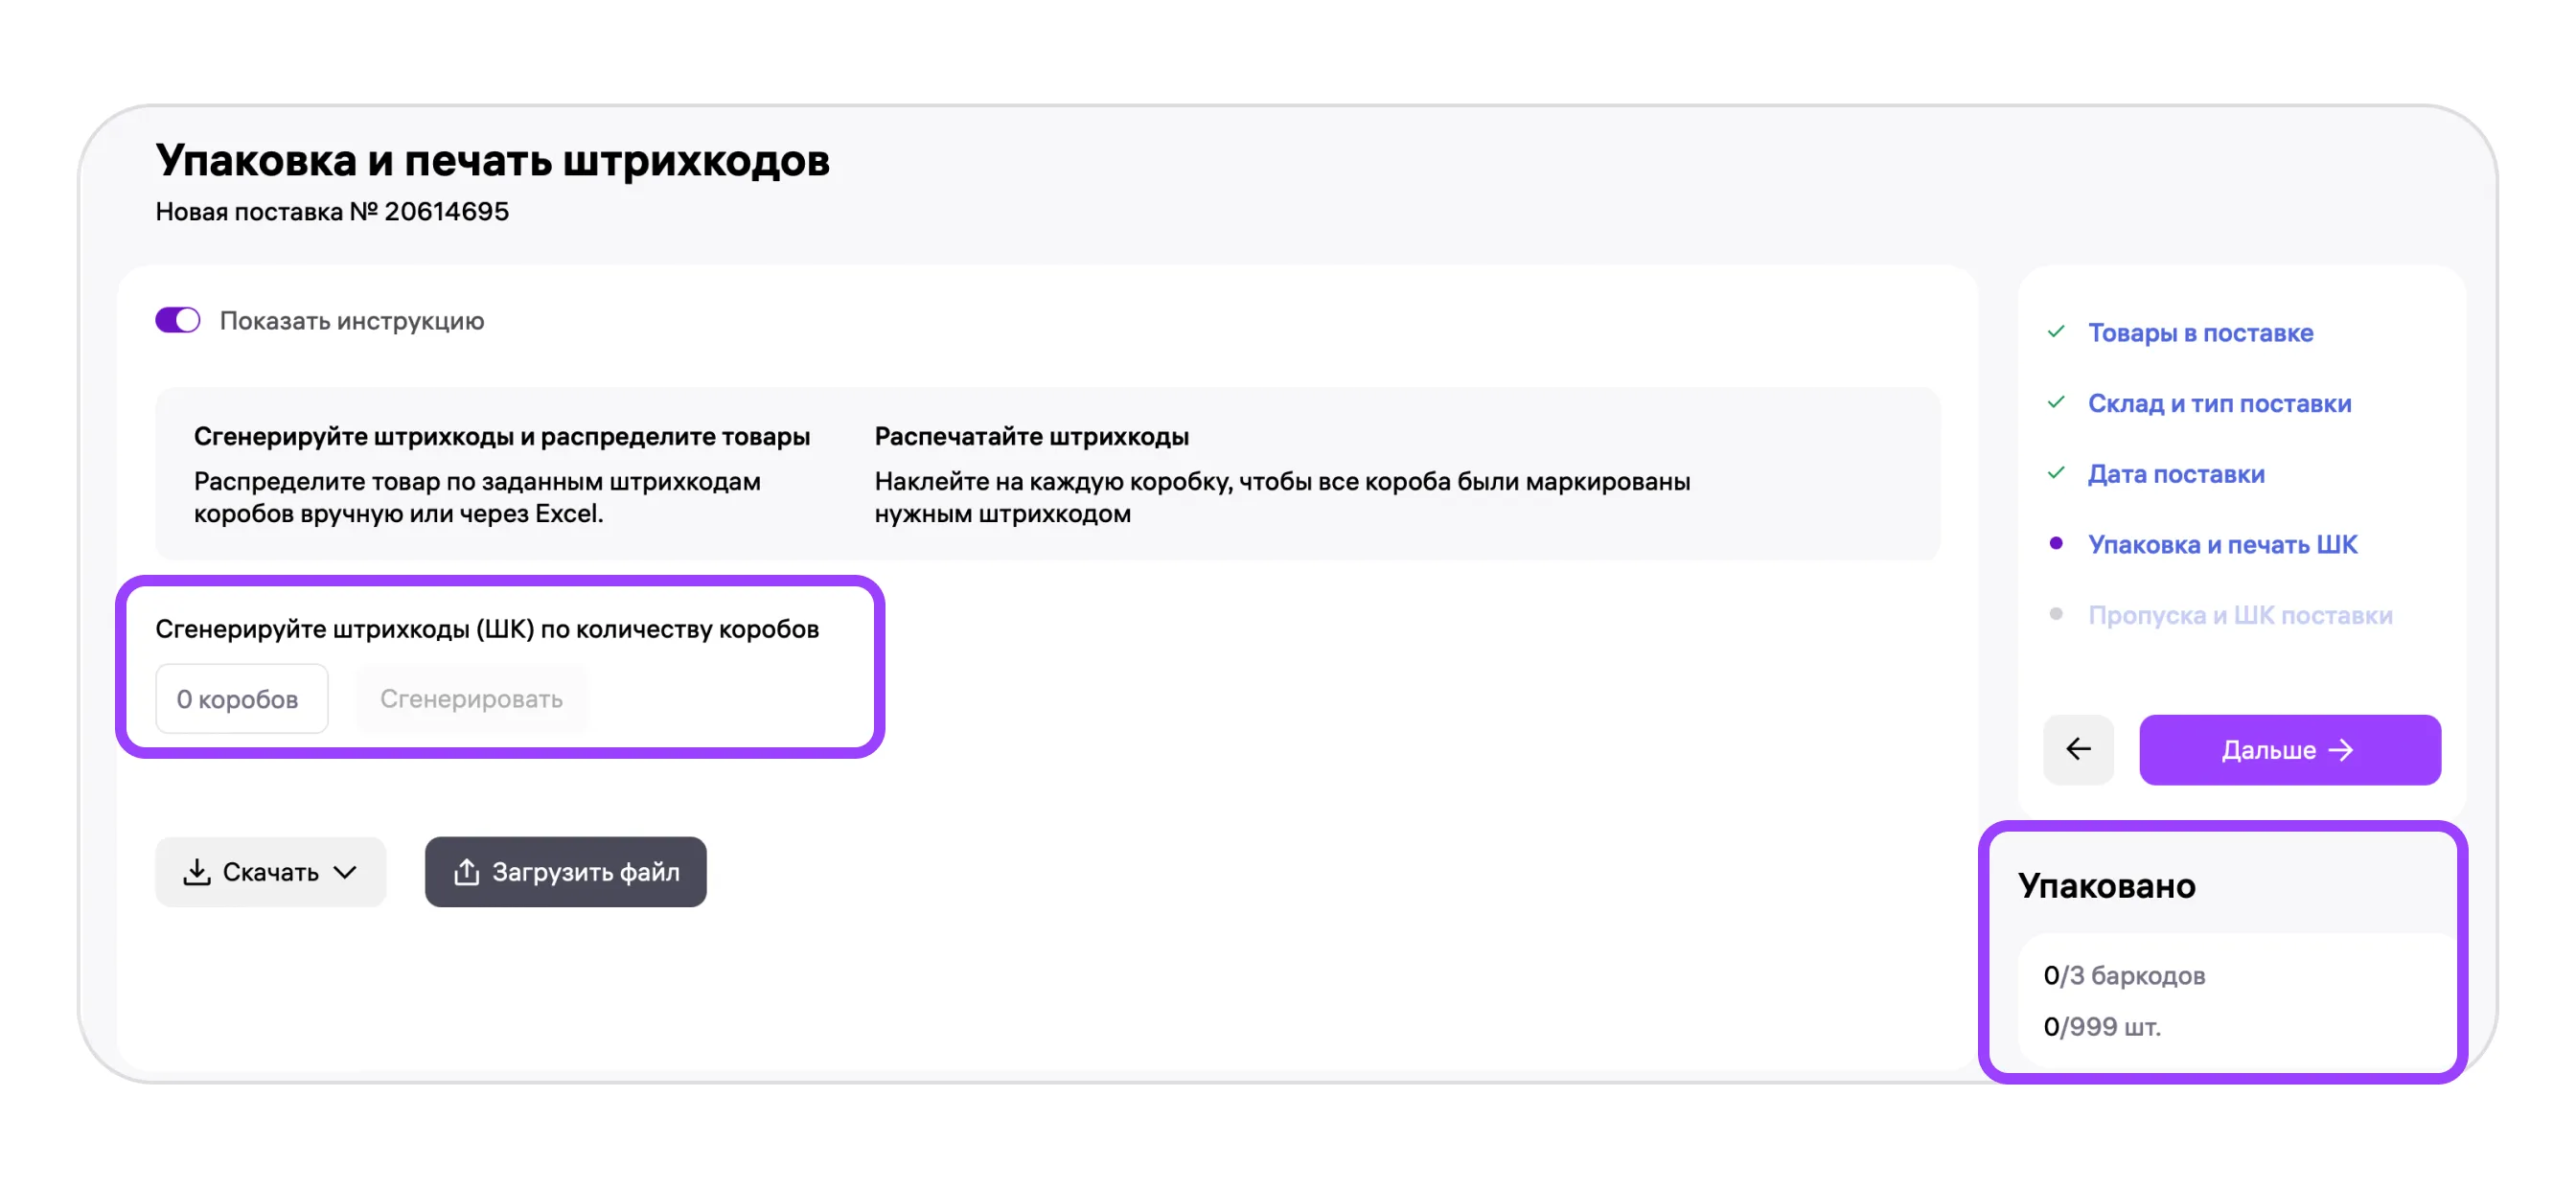This screenshot has height=1188, width=2576.
Task: Click purple bullet beside Упаковка и печать ШК
Action: click(x=2056, y=543)
